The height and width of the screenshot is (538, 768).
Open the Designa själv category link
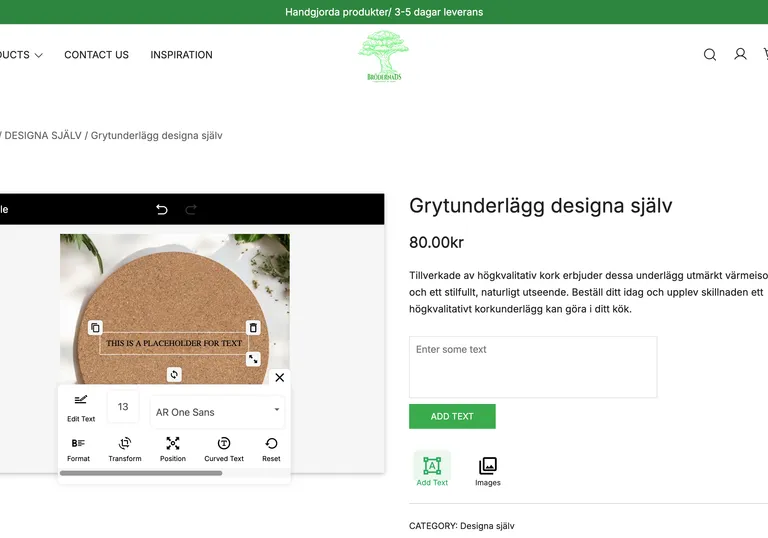click(487, 526)
